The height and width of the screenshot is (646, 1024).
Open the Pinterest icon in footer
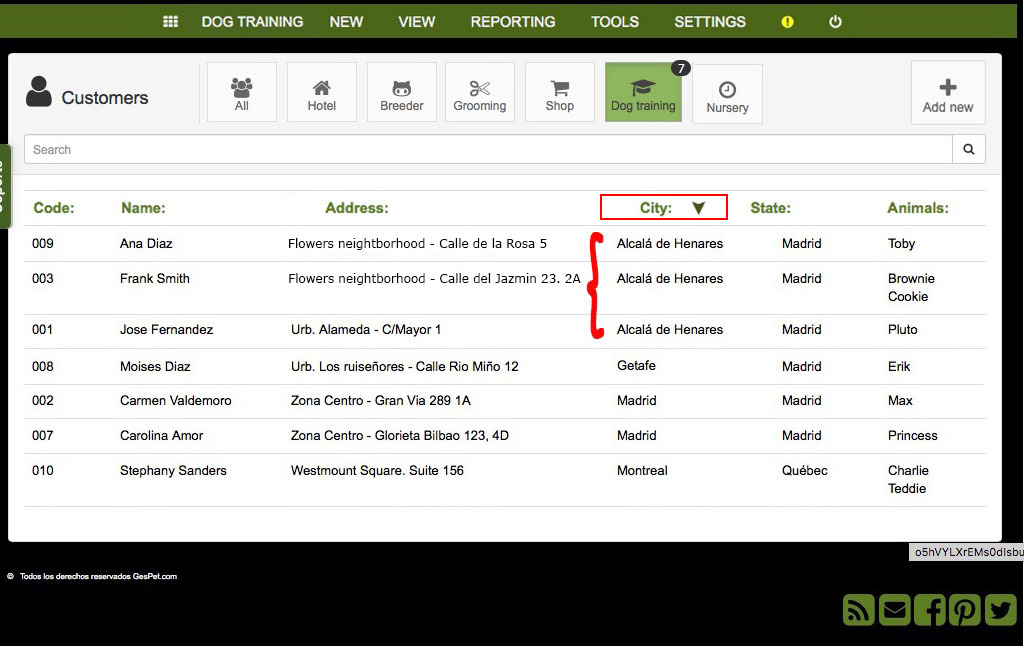(965, 610)
